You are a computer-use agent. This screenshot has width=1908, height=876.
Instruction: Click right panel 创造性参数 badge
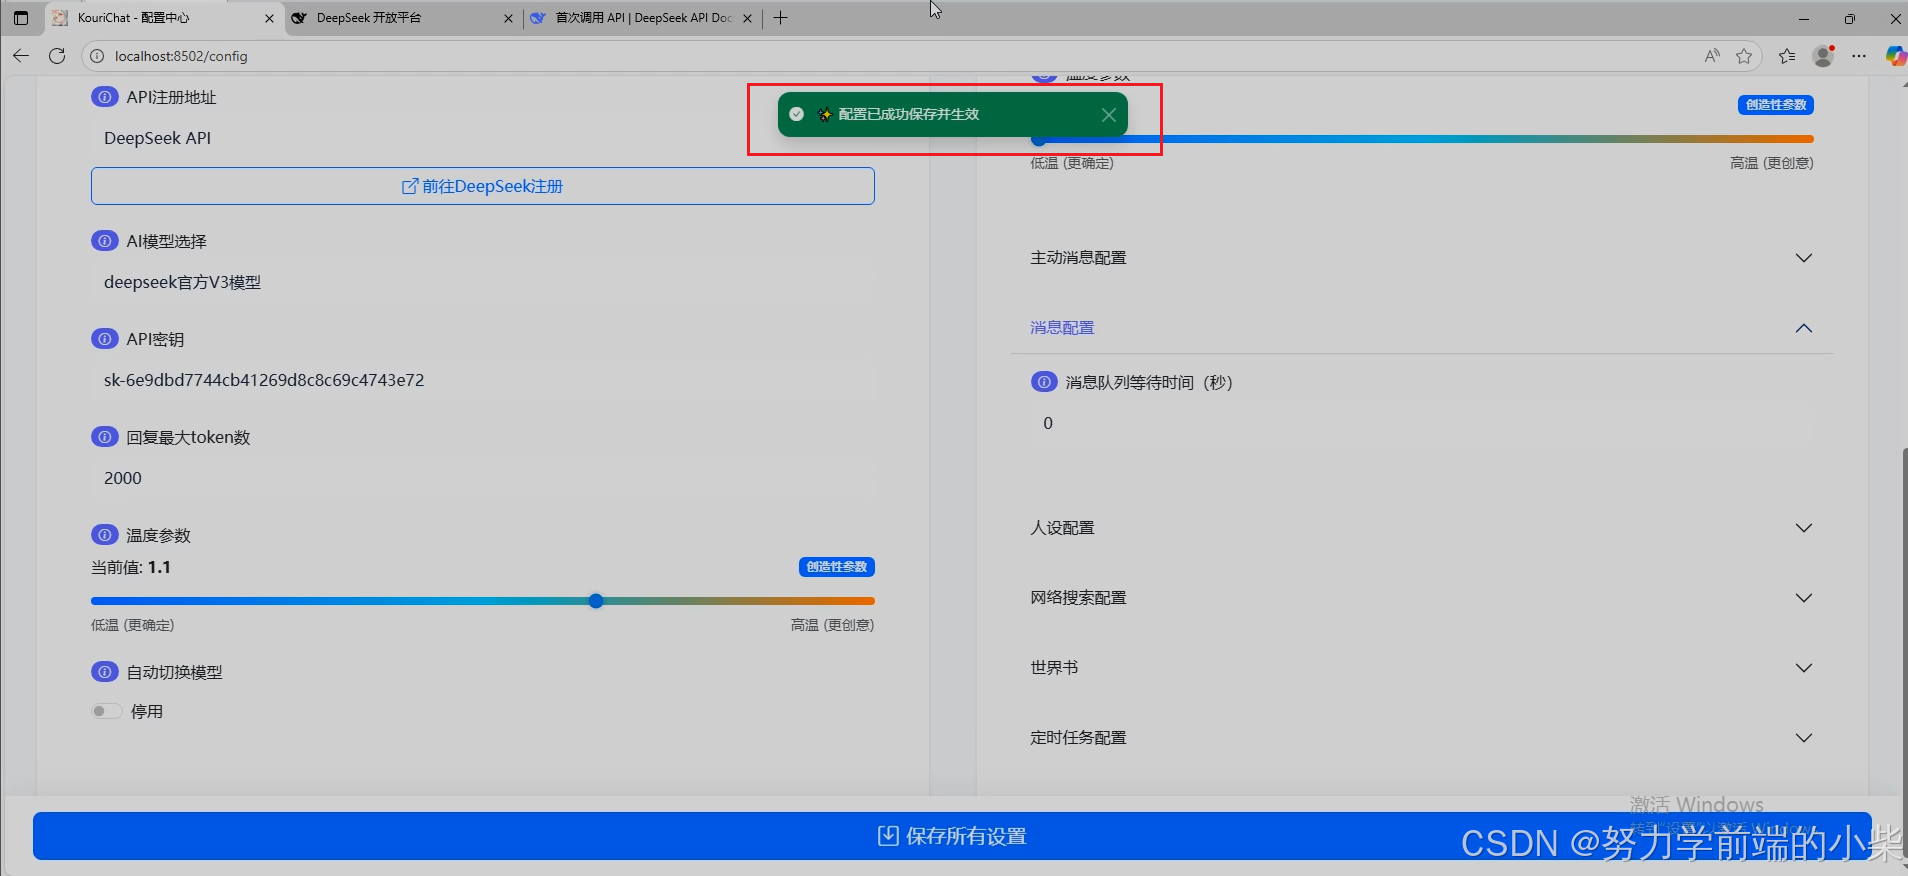click(x=1776, y=105)
